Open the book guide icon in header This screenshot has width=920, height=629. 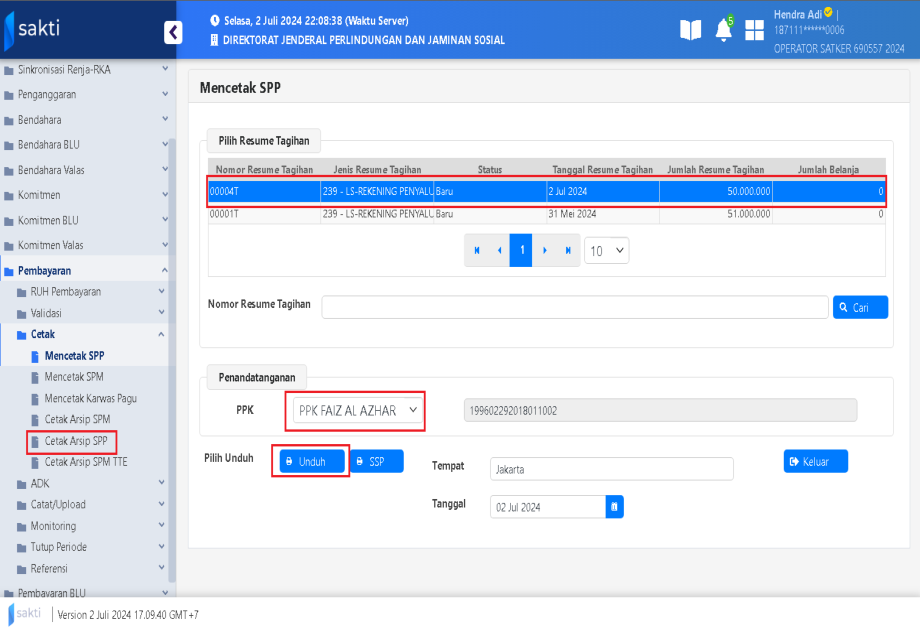point(690,30)
